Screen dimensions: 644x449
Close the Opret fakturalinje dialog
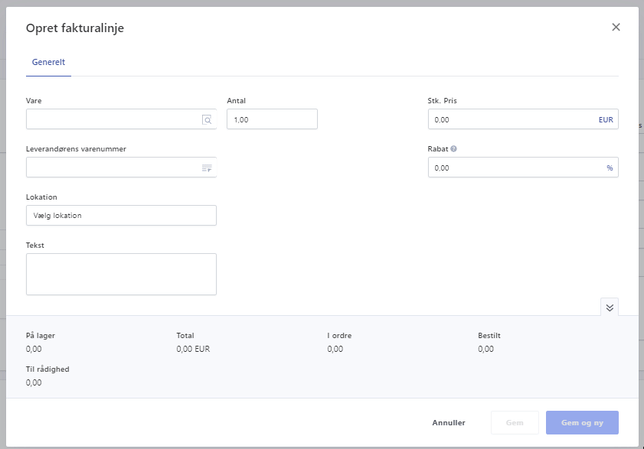coord(616,27)
